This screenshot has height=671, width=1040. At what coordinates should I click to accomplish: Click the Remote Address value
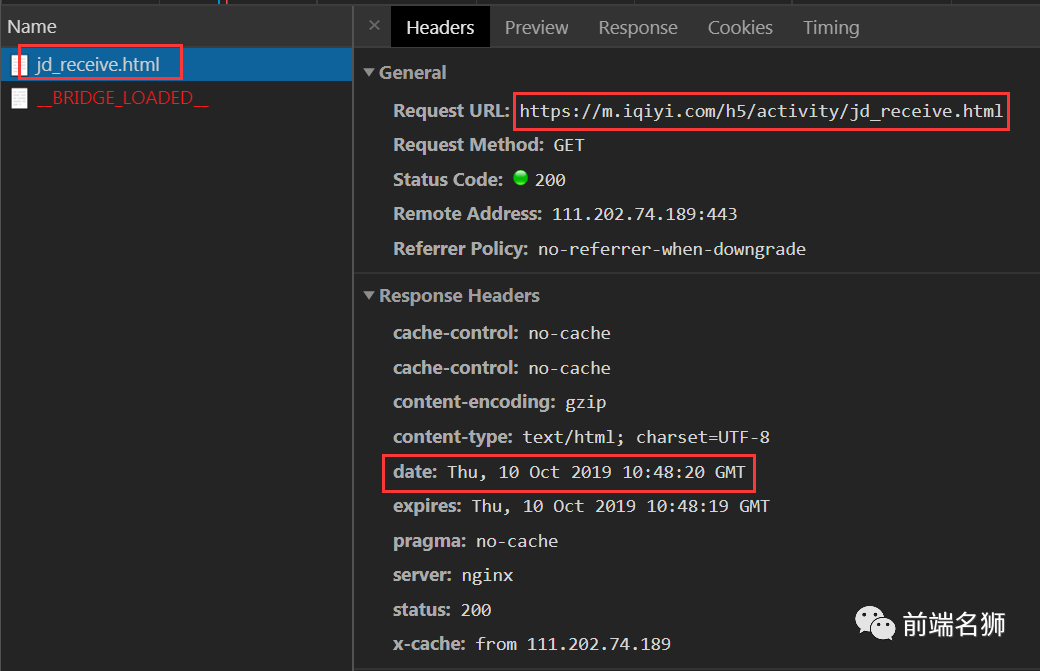[644, 214]
